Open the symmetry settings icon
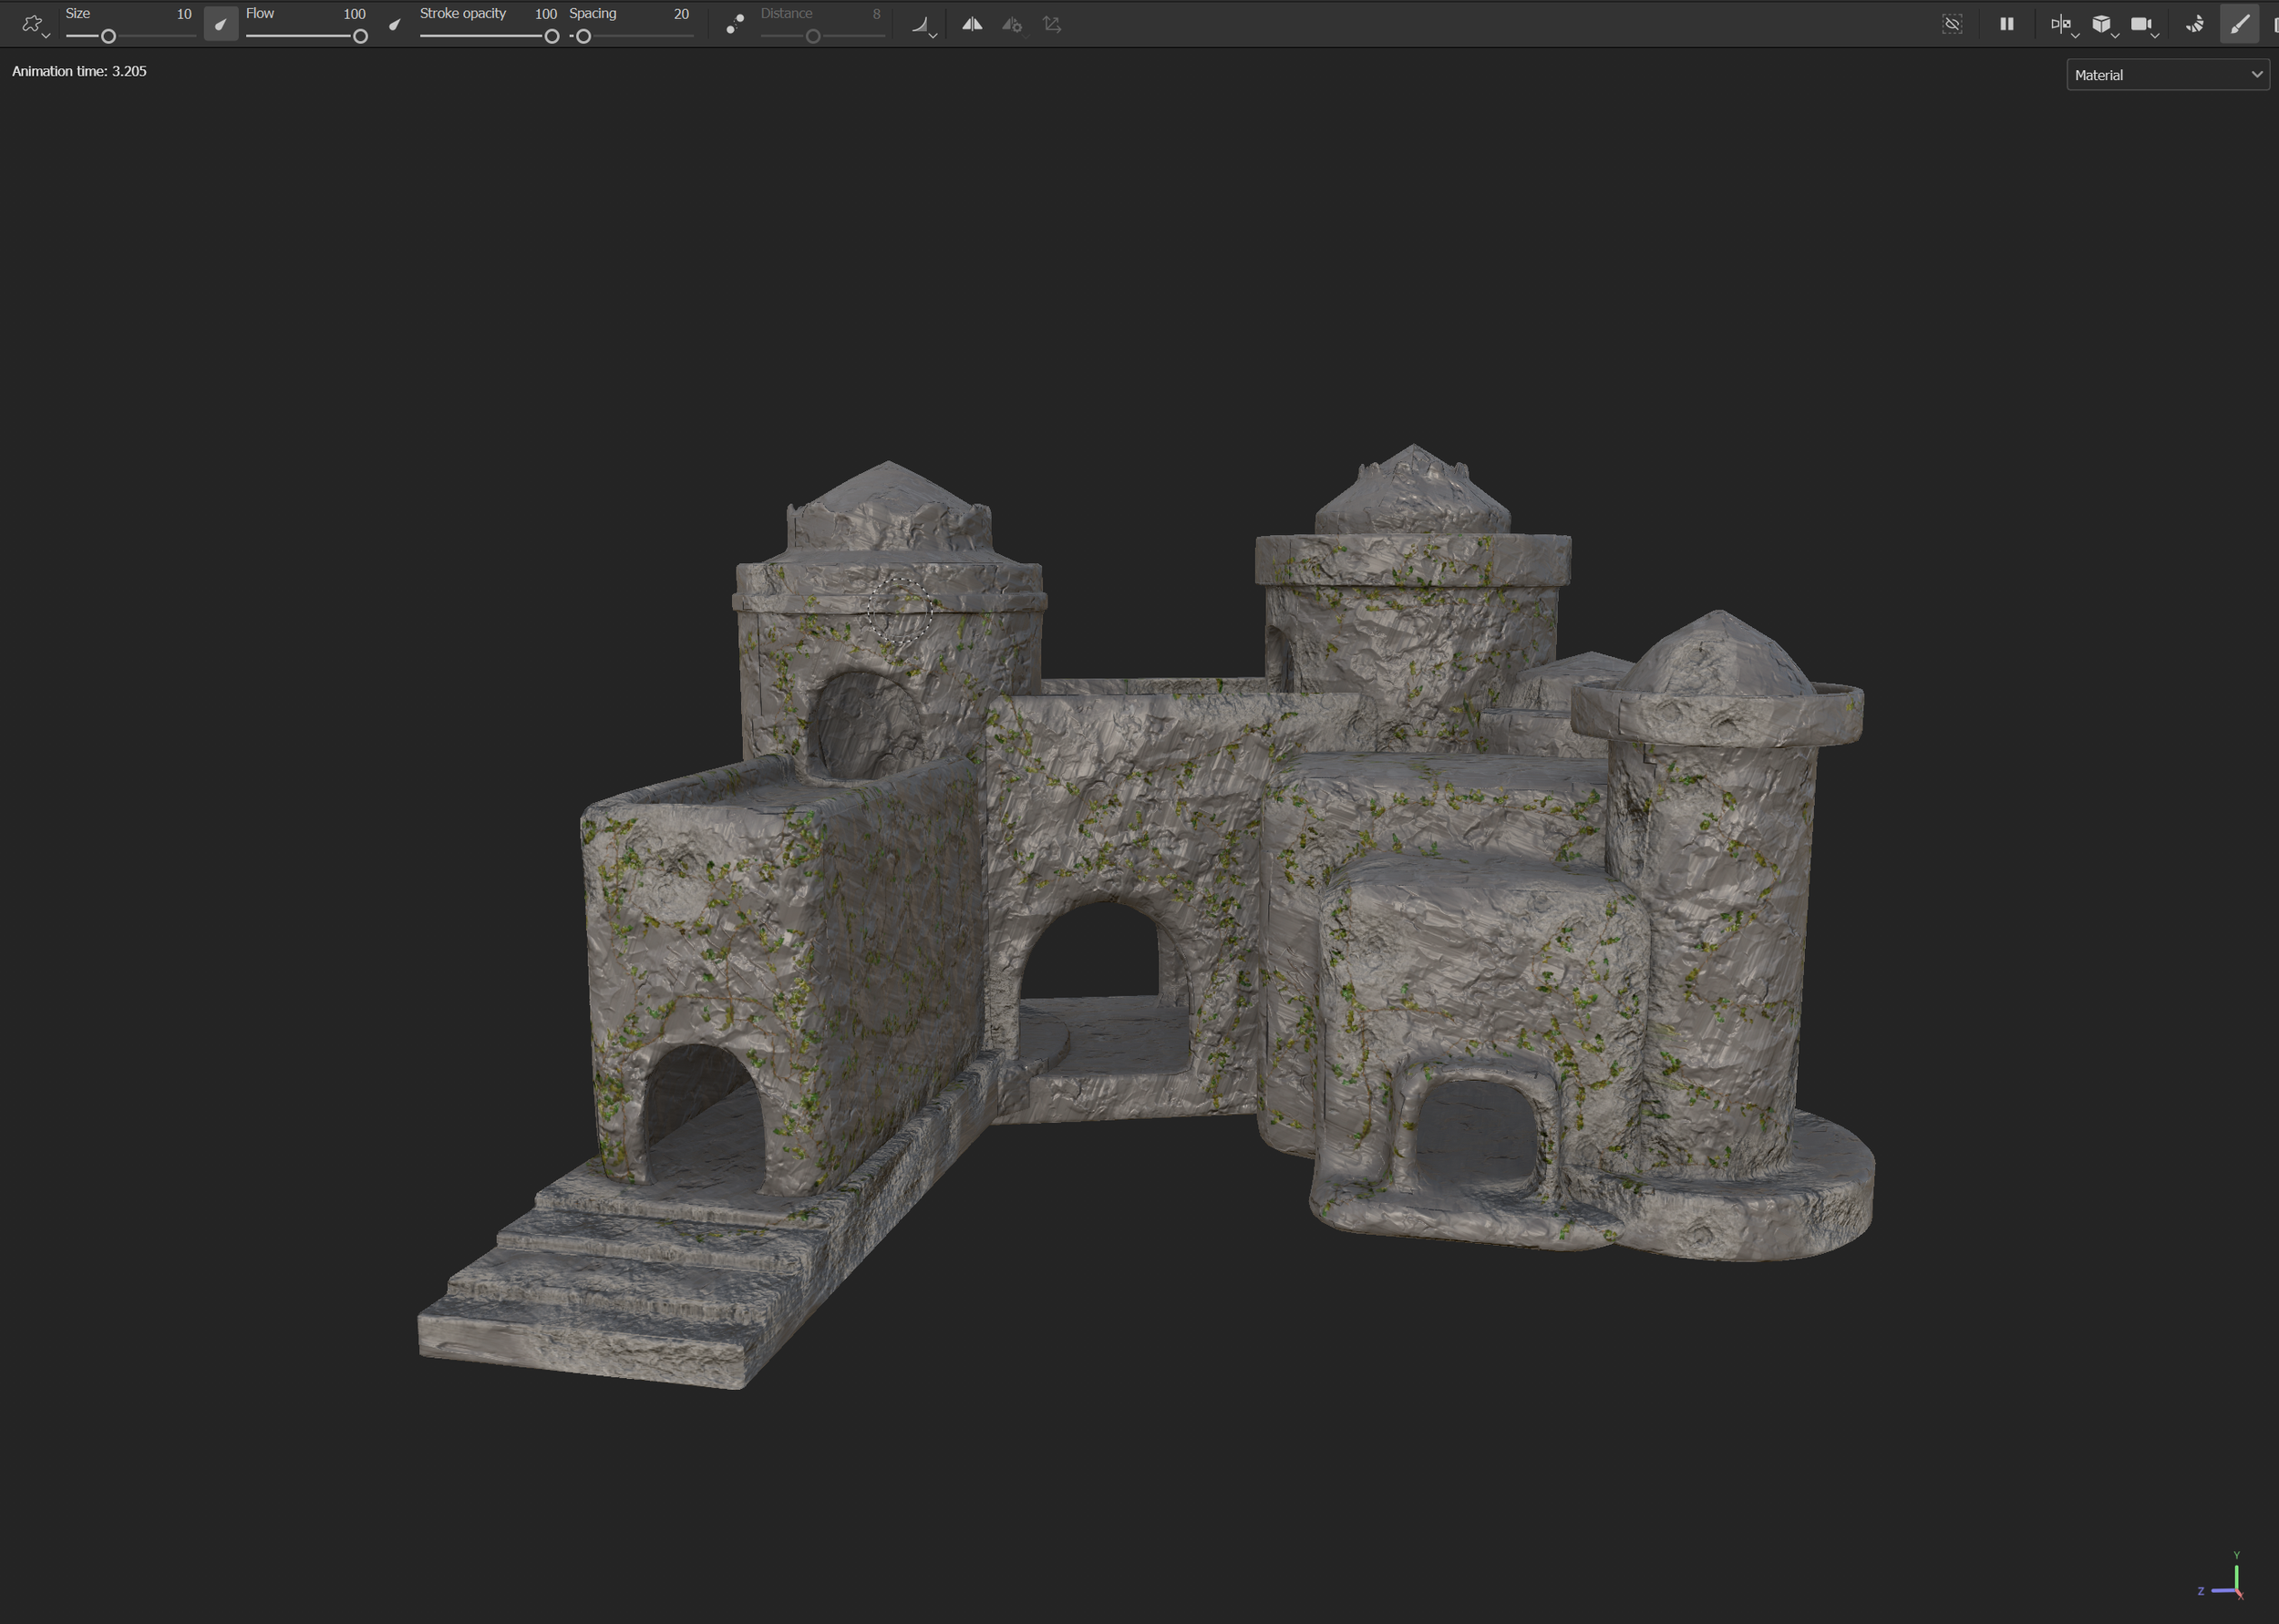 1012,25
